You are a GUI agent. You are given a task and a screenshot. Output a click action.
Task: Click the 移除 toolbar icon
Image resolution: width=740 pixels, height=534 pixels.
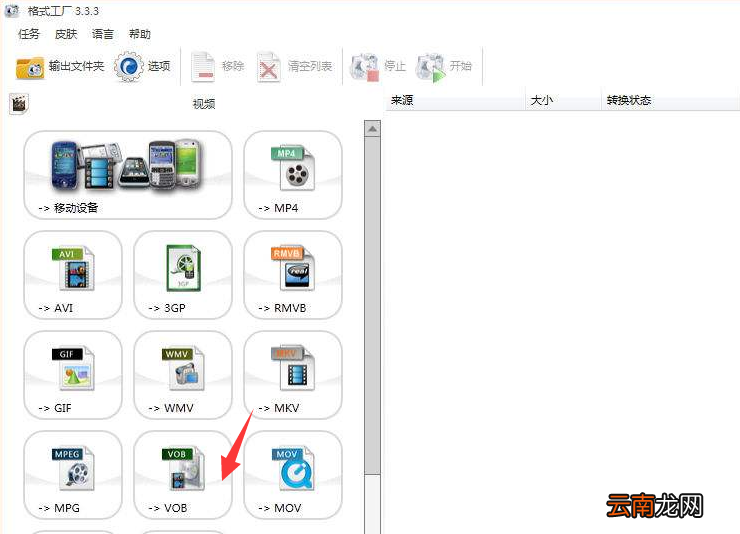point(203,67)
